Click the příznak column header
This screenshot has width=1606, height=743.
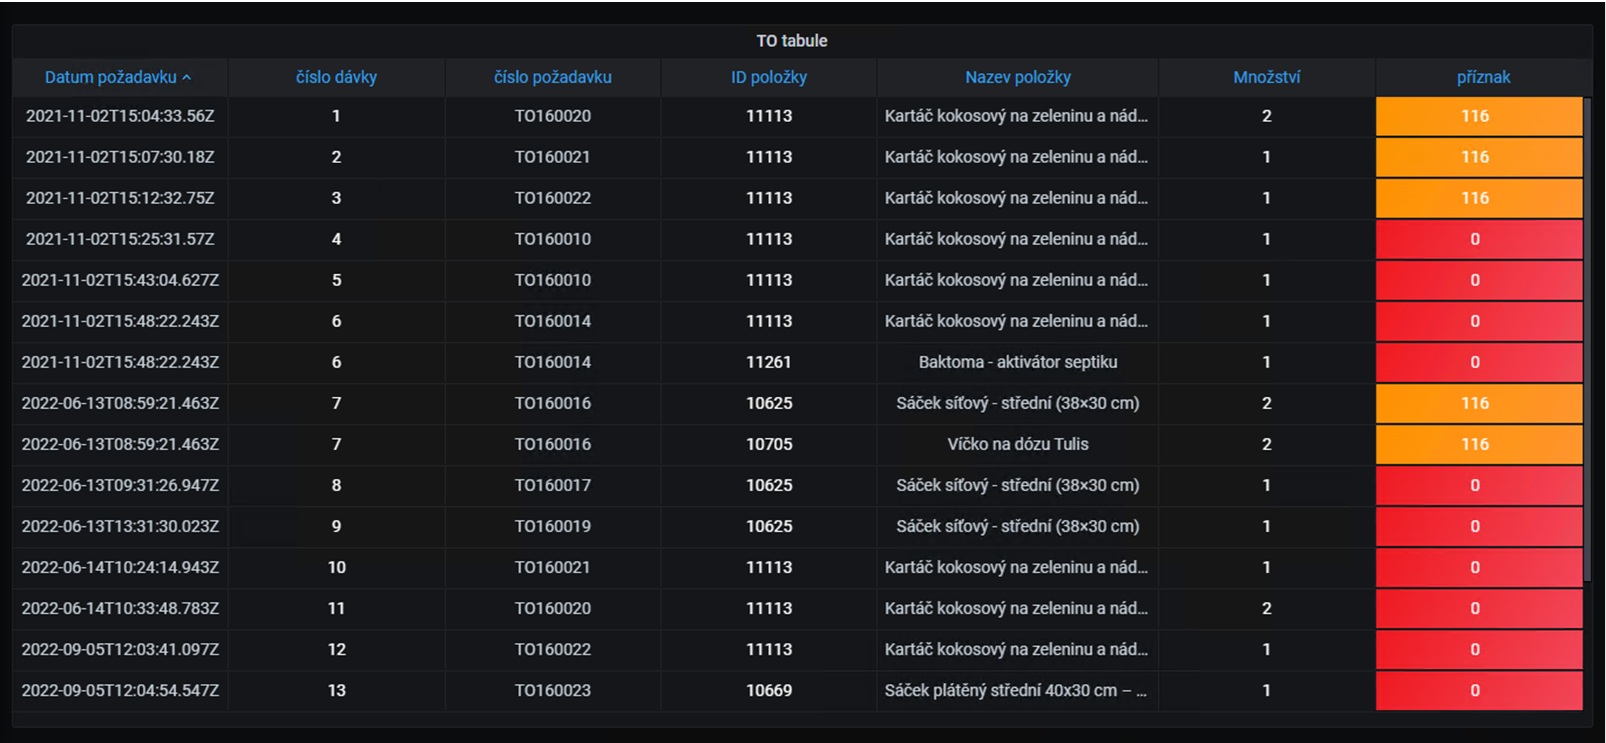1483,77
